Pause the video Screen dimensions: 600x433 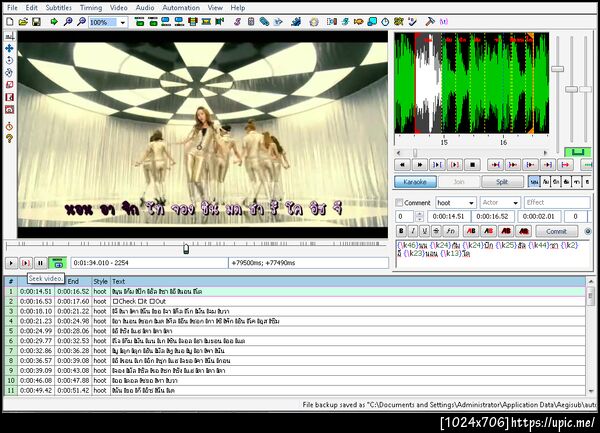pos(40,263)
